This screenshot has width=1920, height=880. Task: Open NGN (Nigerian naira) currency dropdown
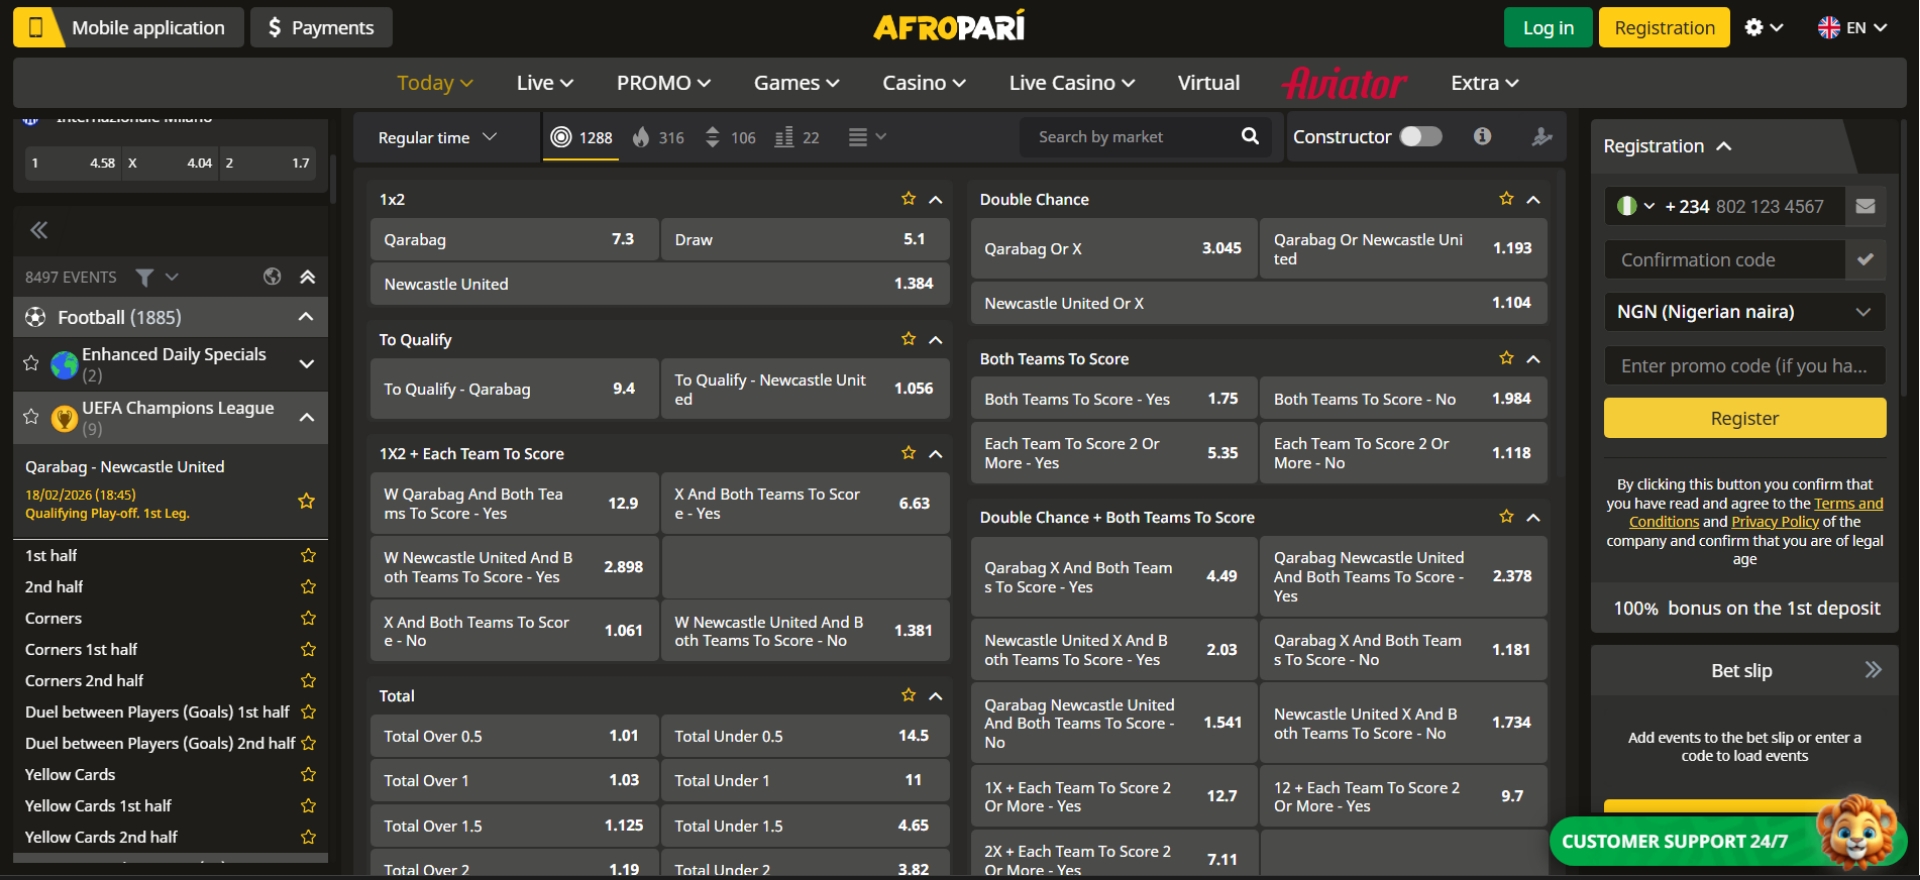[1745, 312]
